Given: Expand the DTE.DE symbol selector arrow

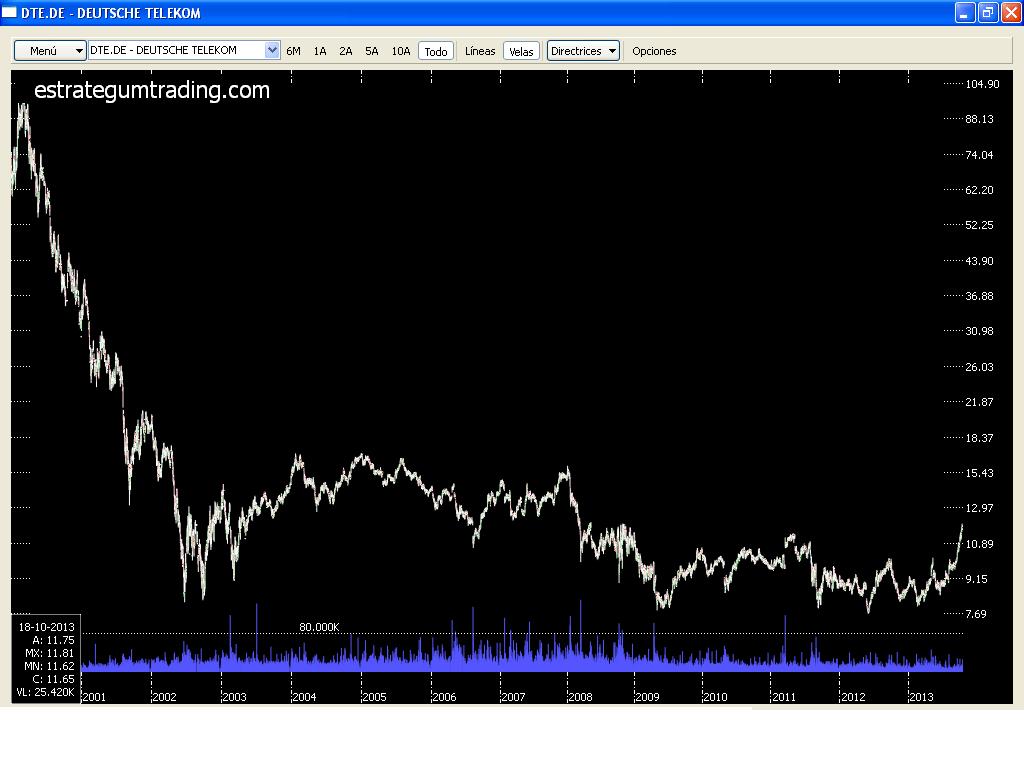Looking at the screenshot, I should tap(272, 50).
